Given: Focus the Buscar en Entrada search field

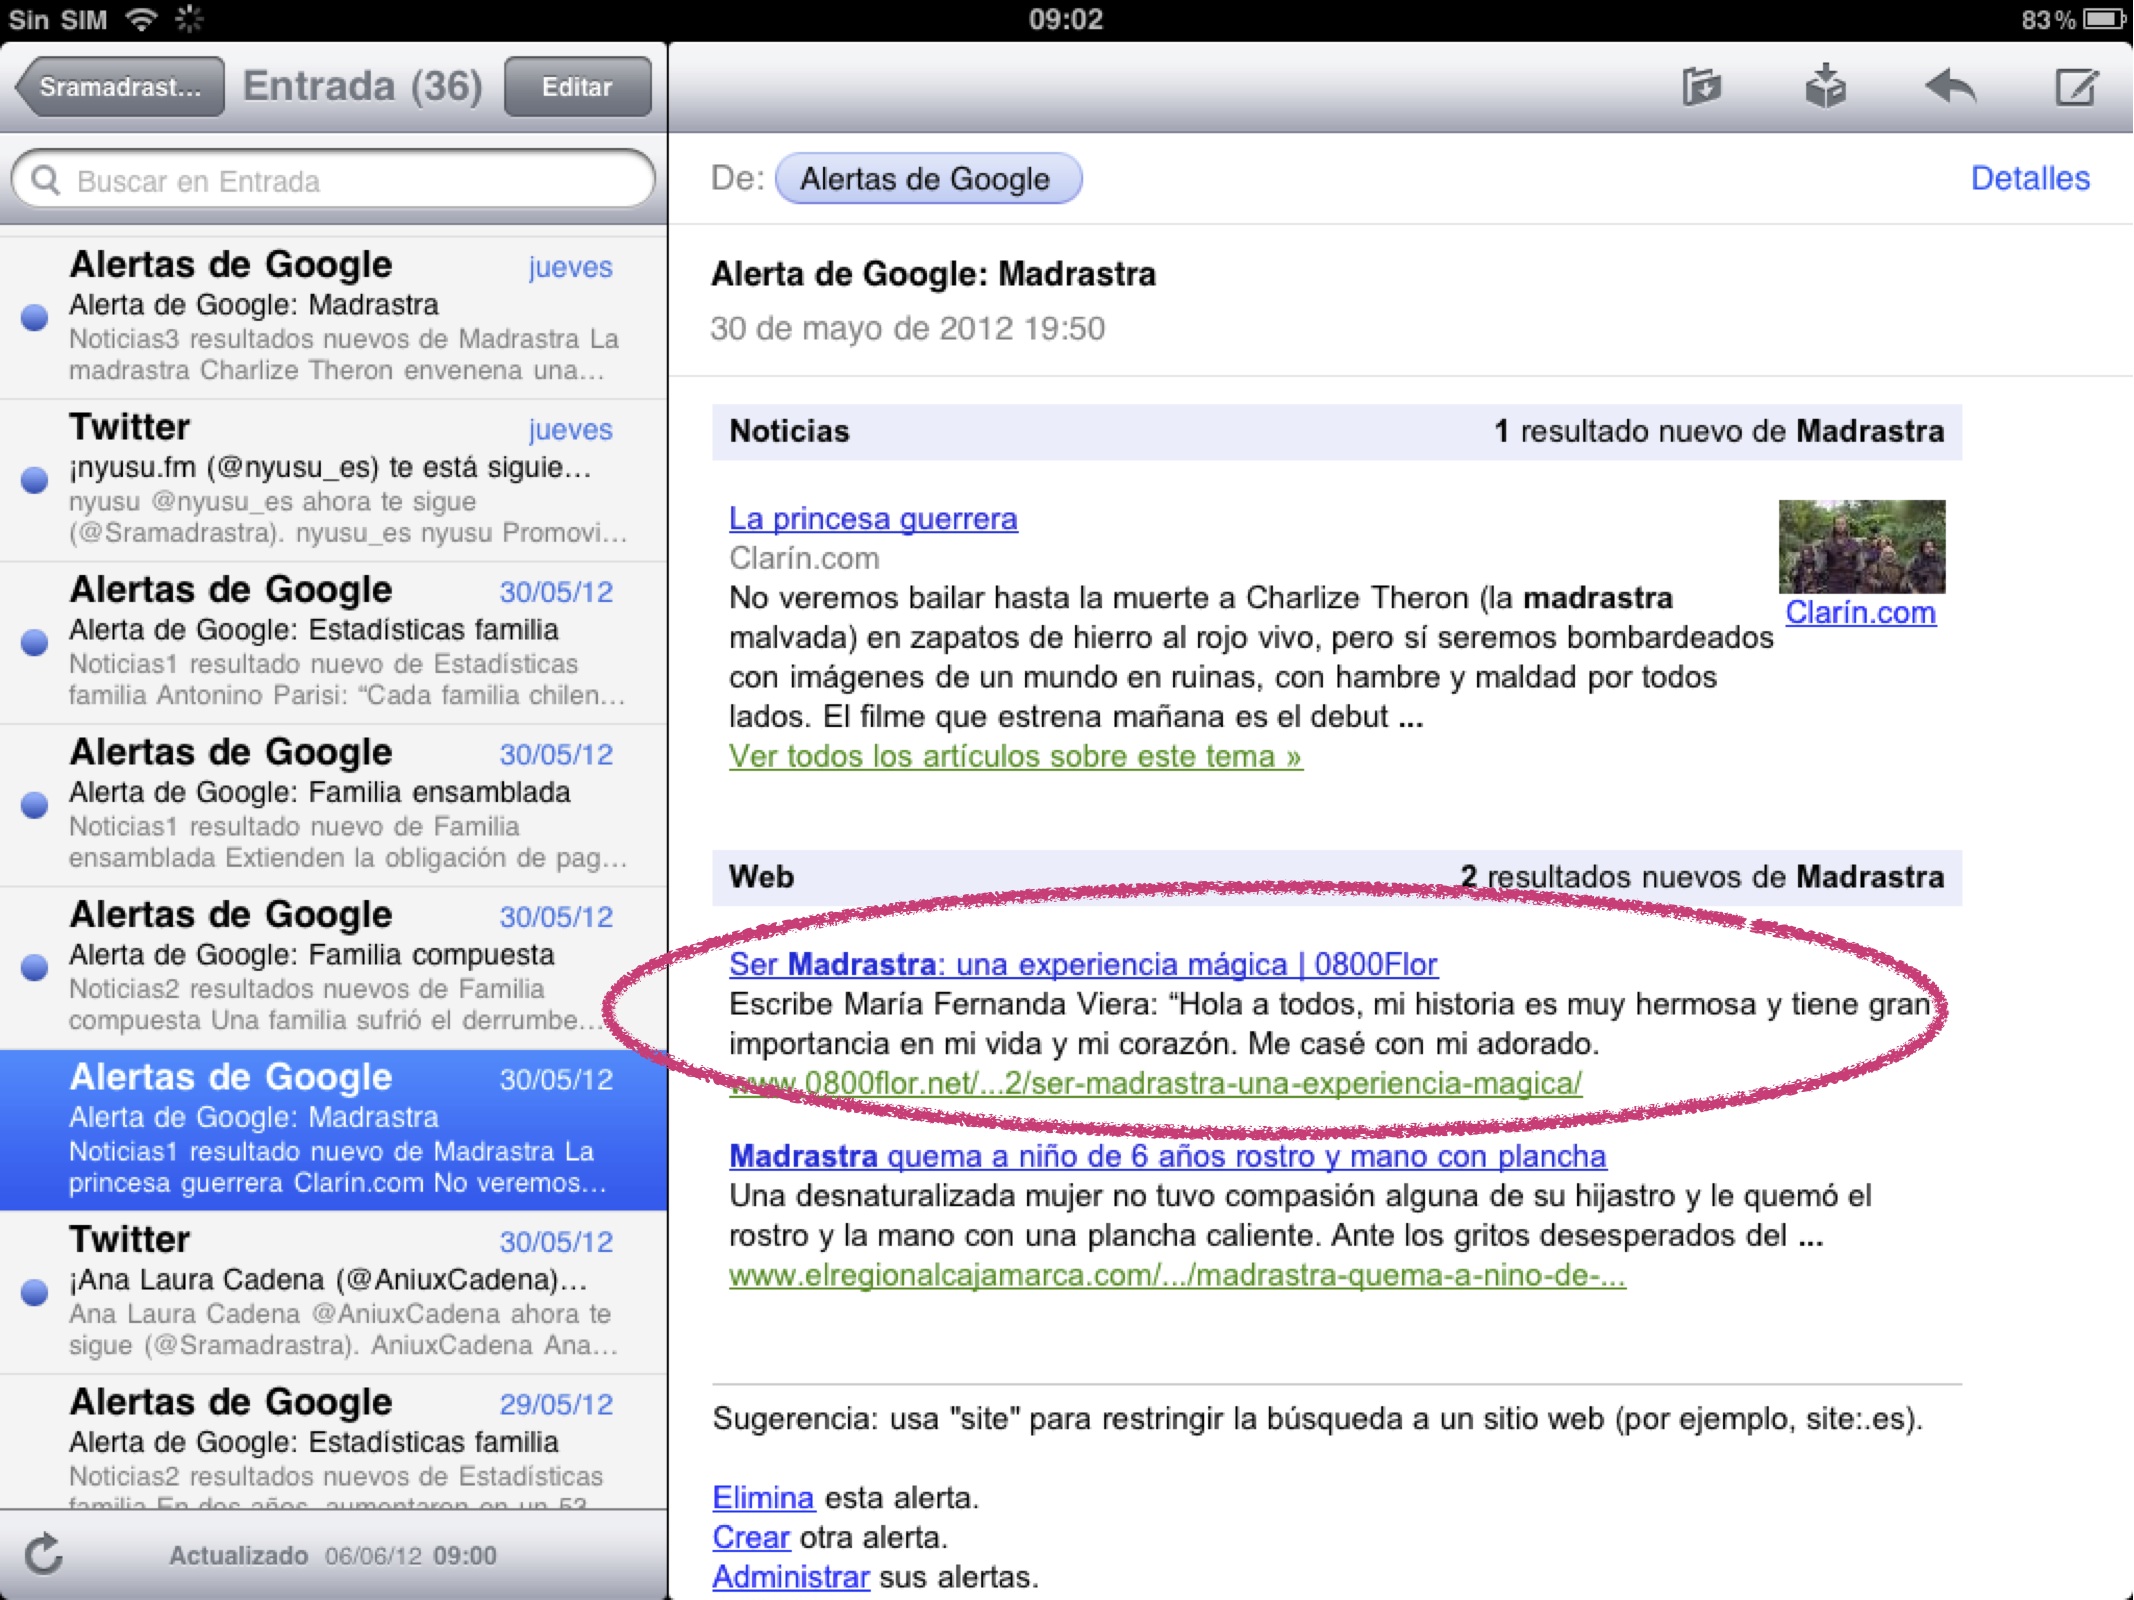Looking at the screenshot, I should point(333,180).
